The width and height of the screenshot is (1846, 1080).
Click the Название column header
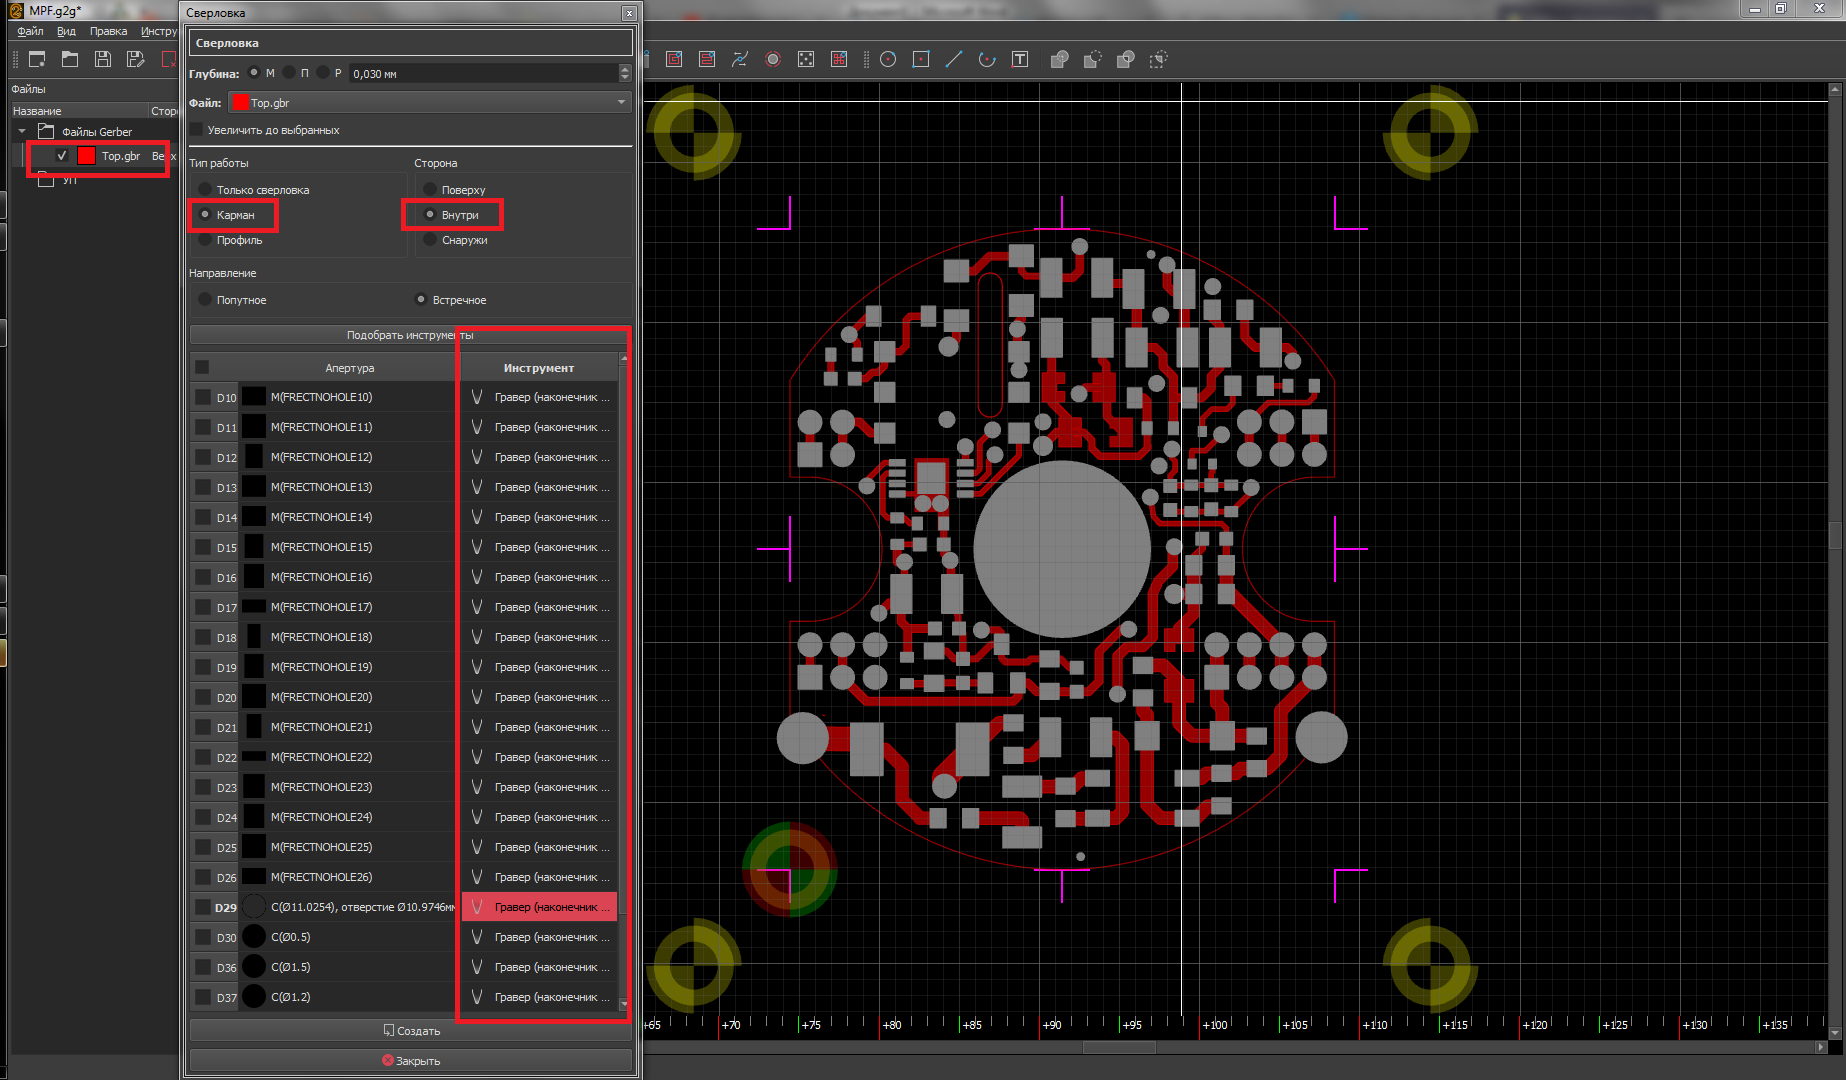[x=78, y=111]
